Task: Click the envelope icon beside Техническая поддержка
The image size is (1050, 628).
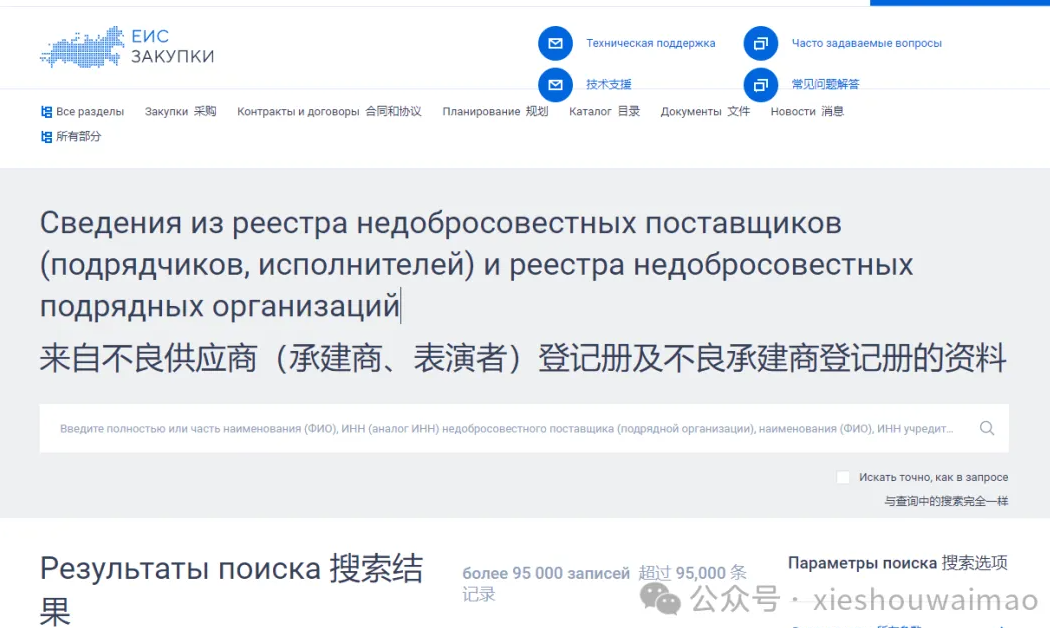Action: point(555,44)
